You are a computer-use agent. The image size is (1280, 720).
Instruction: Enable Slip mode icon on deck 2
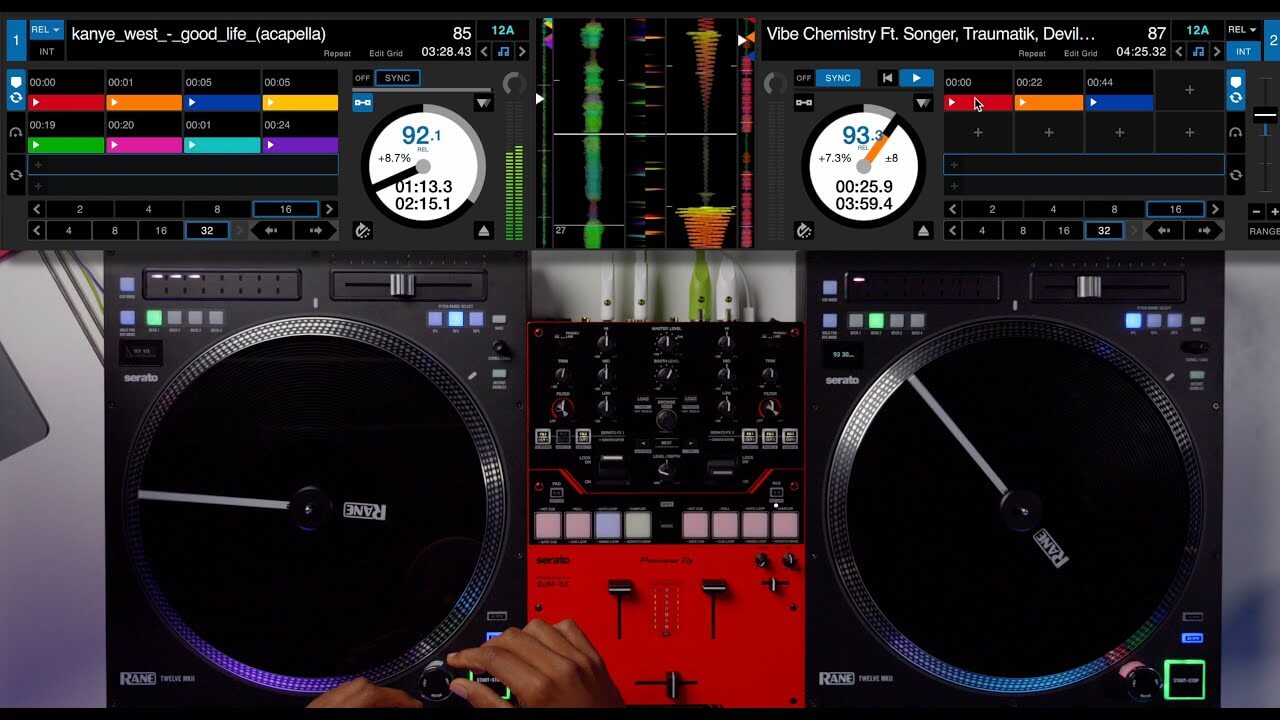(x=923, y=102)
